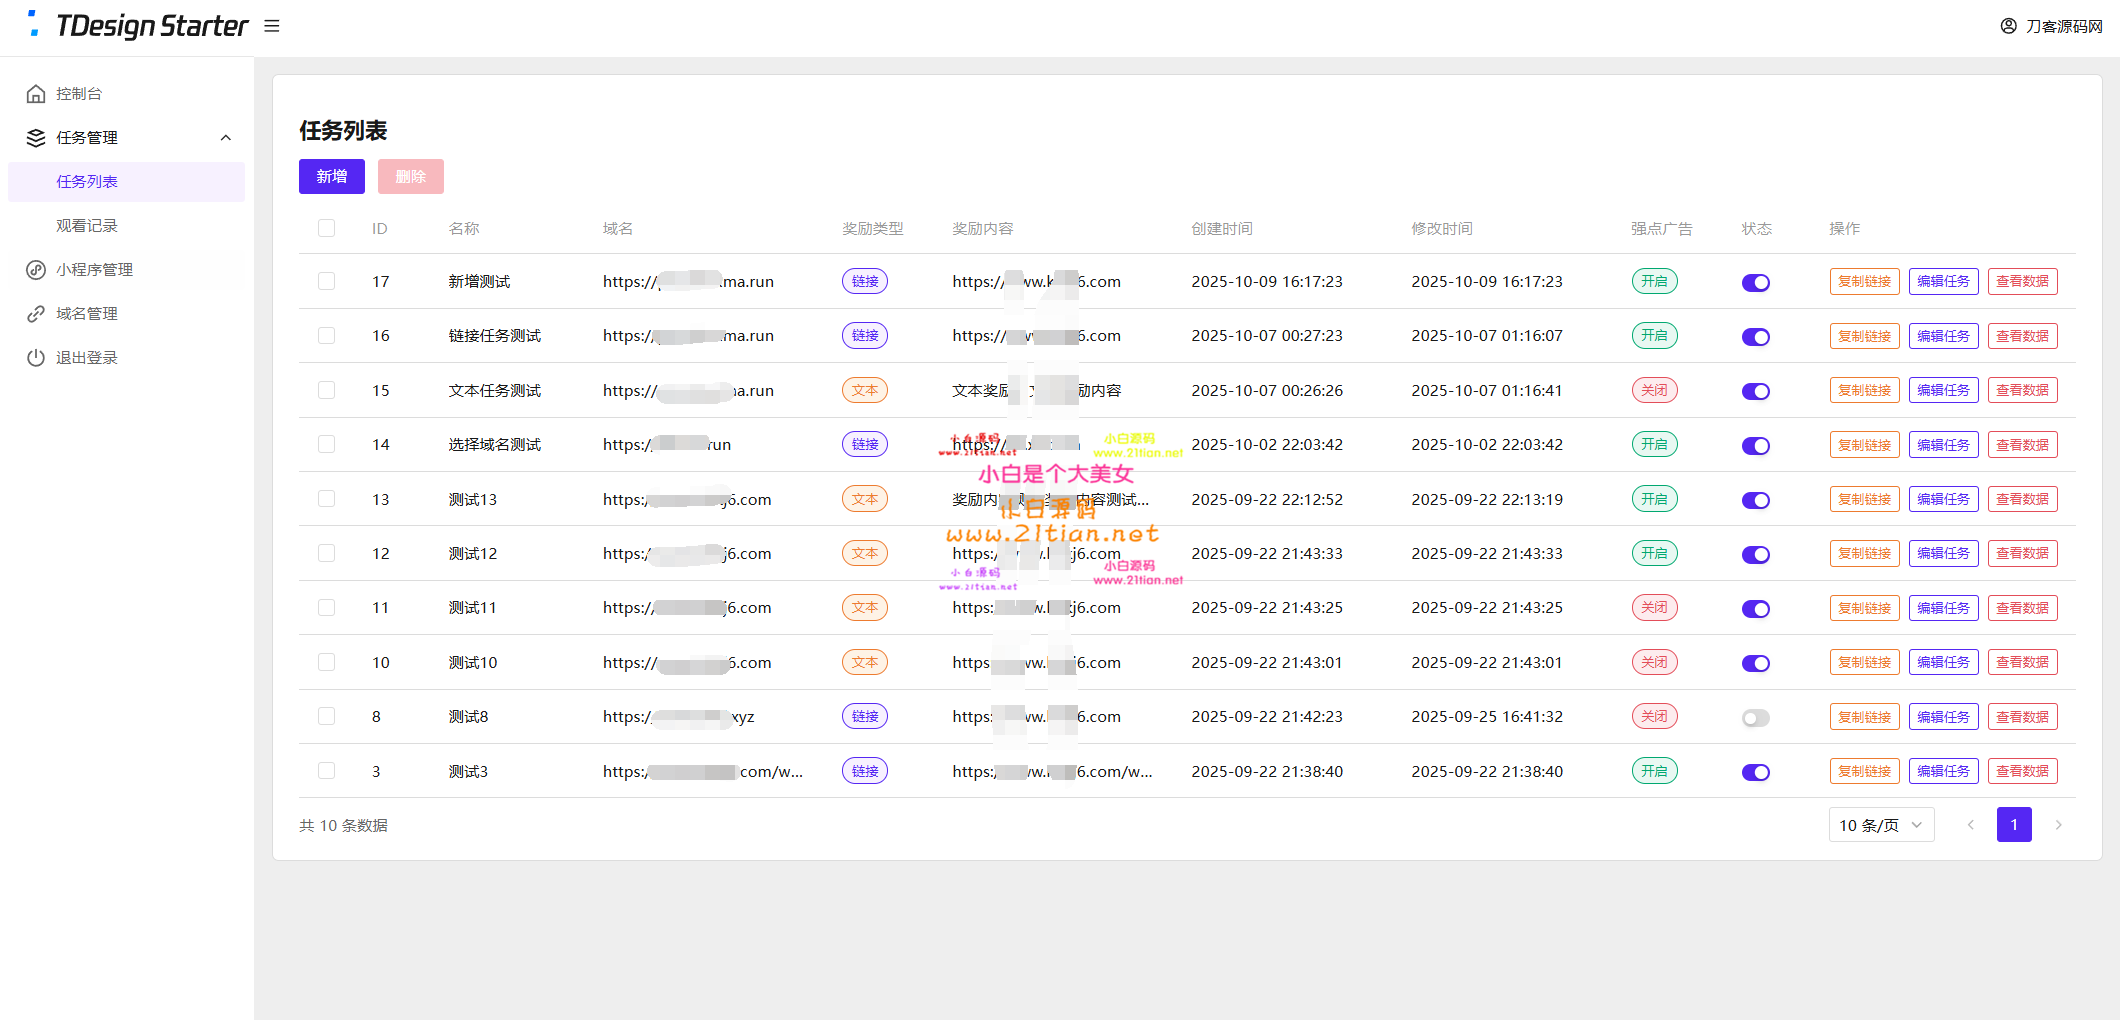
Task: Toggle the status switch for task ID 17
Action: [1755, 283]
